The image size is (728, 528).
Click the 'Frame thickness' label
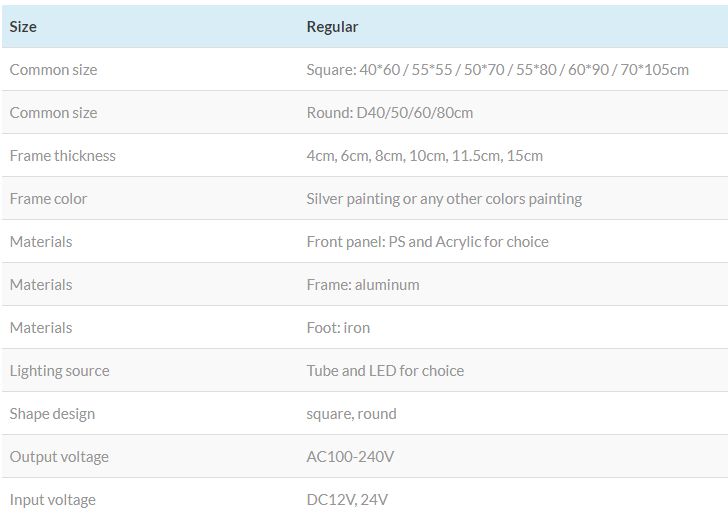[62, 156]
